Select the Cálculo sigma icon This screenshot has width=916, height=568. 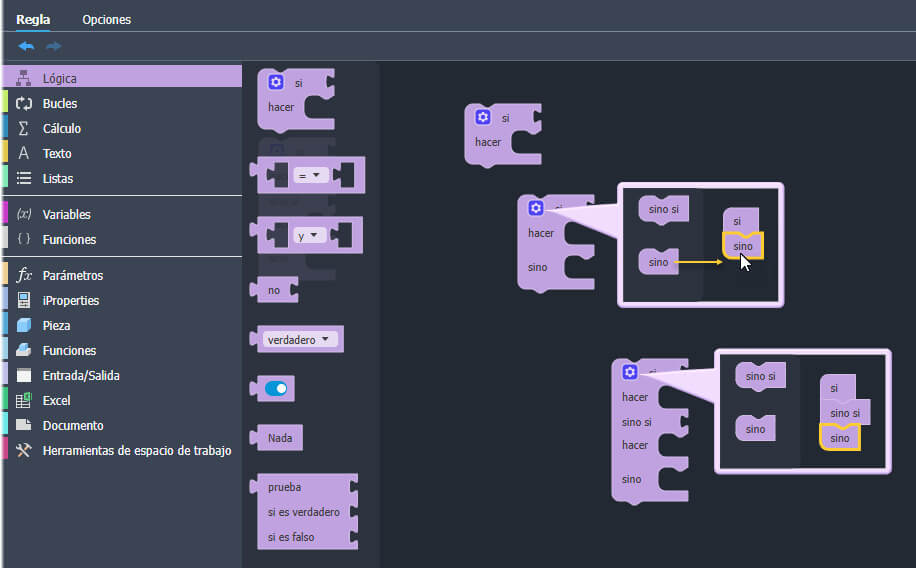pyautogui.click(x=23, y=129)
